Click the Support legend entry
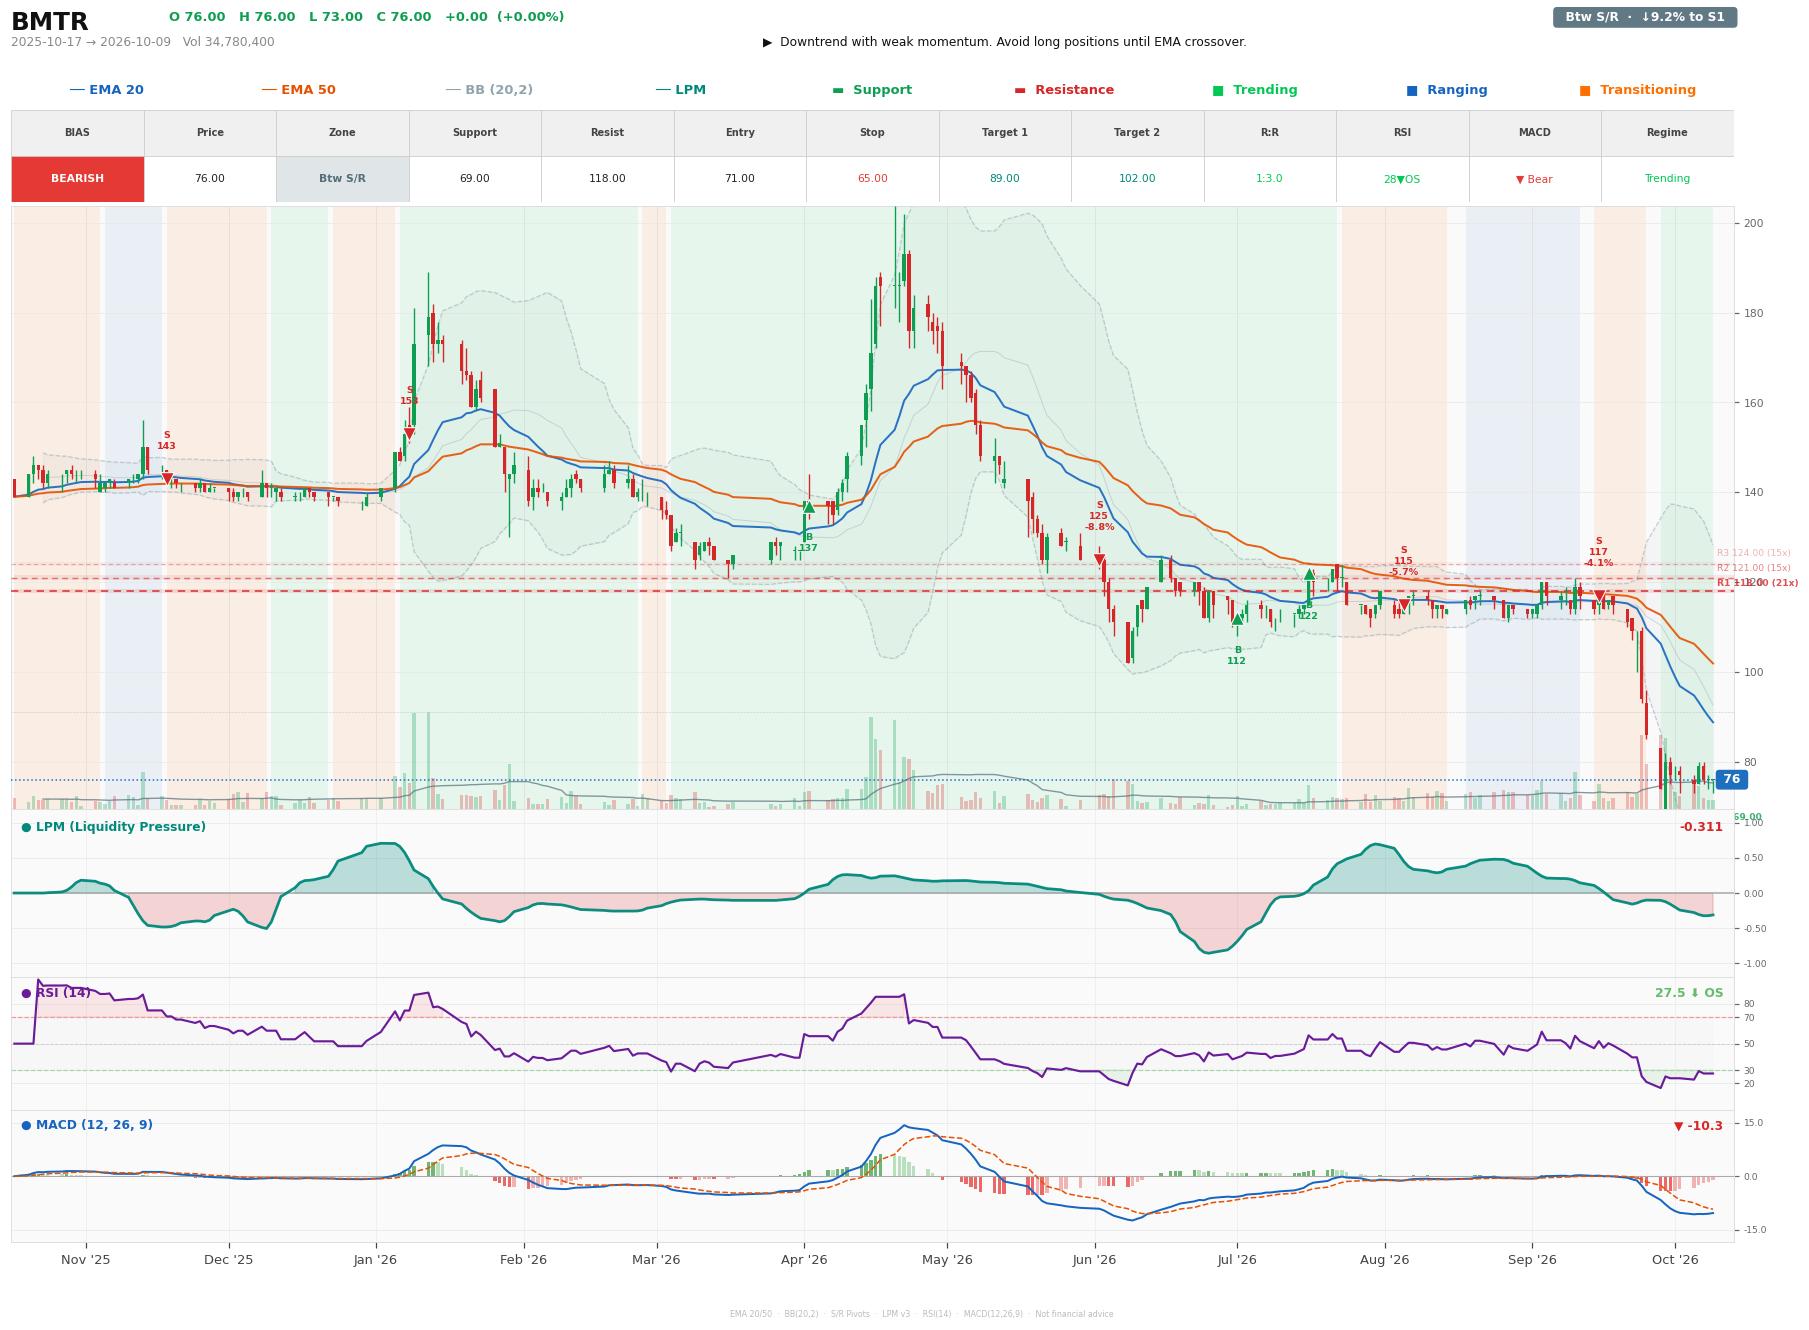 point(872,90)
